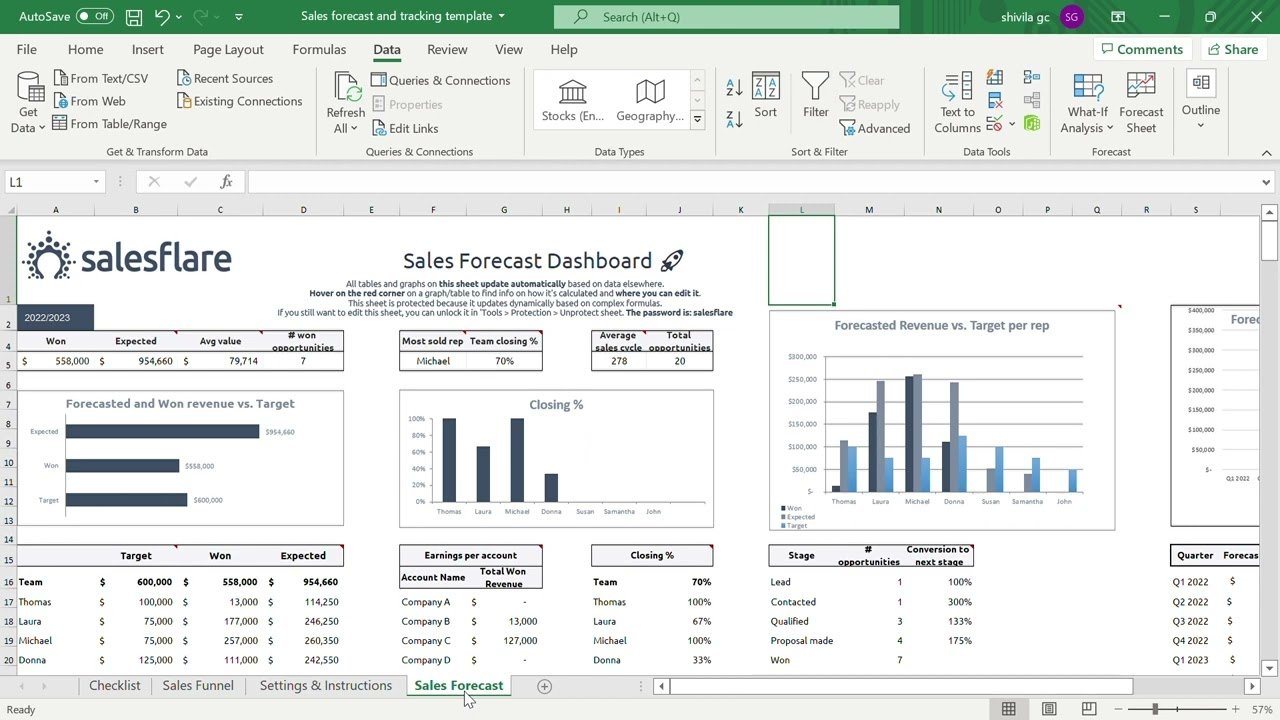Click the horizontal scrollbar thumb
1280x720 pixels.
coord(903,686)
